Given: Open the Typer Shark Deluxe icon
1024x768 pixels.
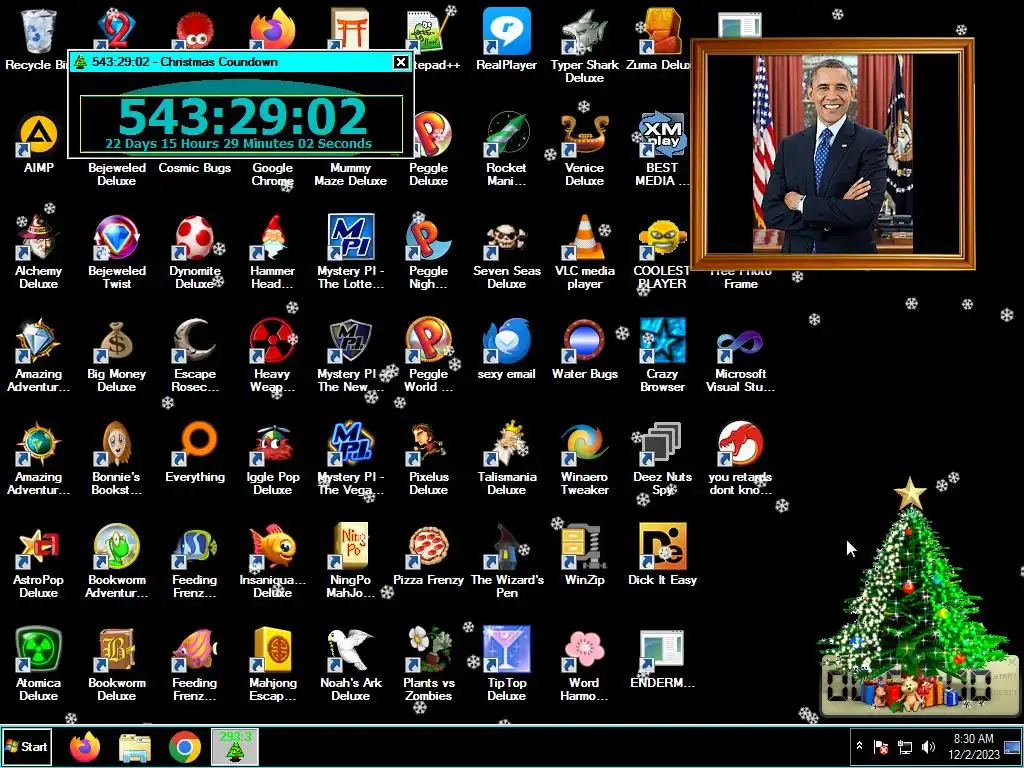Looking at the screenshot, I should [584, 44].
